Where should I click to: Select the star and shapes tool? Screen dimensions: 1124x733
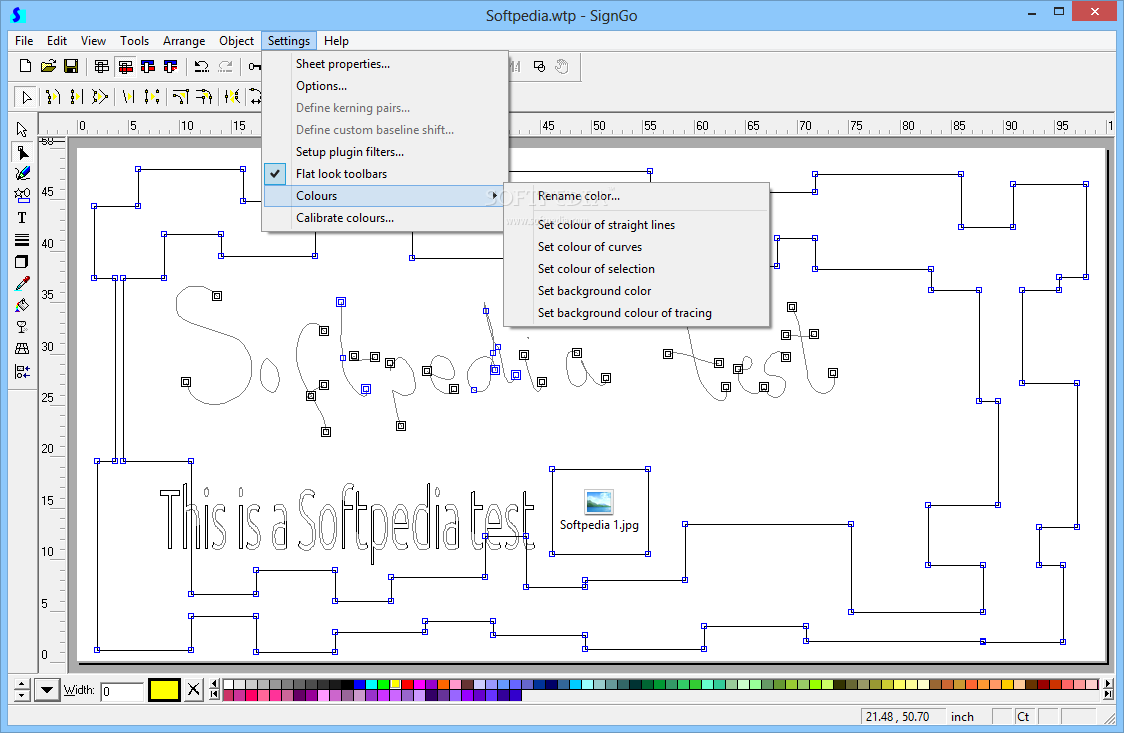coord(22,195)
